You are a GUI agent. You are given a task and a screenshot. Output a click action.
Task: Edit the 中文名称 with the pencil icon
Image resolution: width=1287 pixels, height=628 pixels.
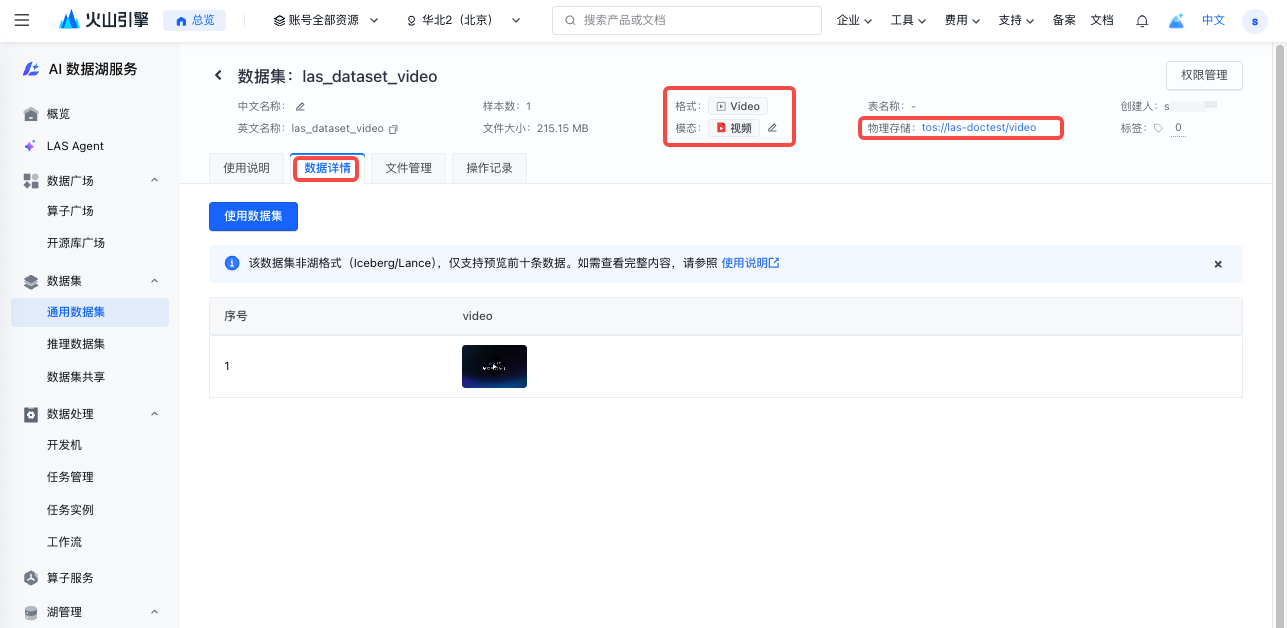click(300, 106)
